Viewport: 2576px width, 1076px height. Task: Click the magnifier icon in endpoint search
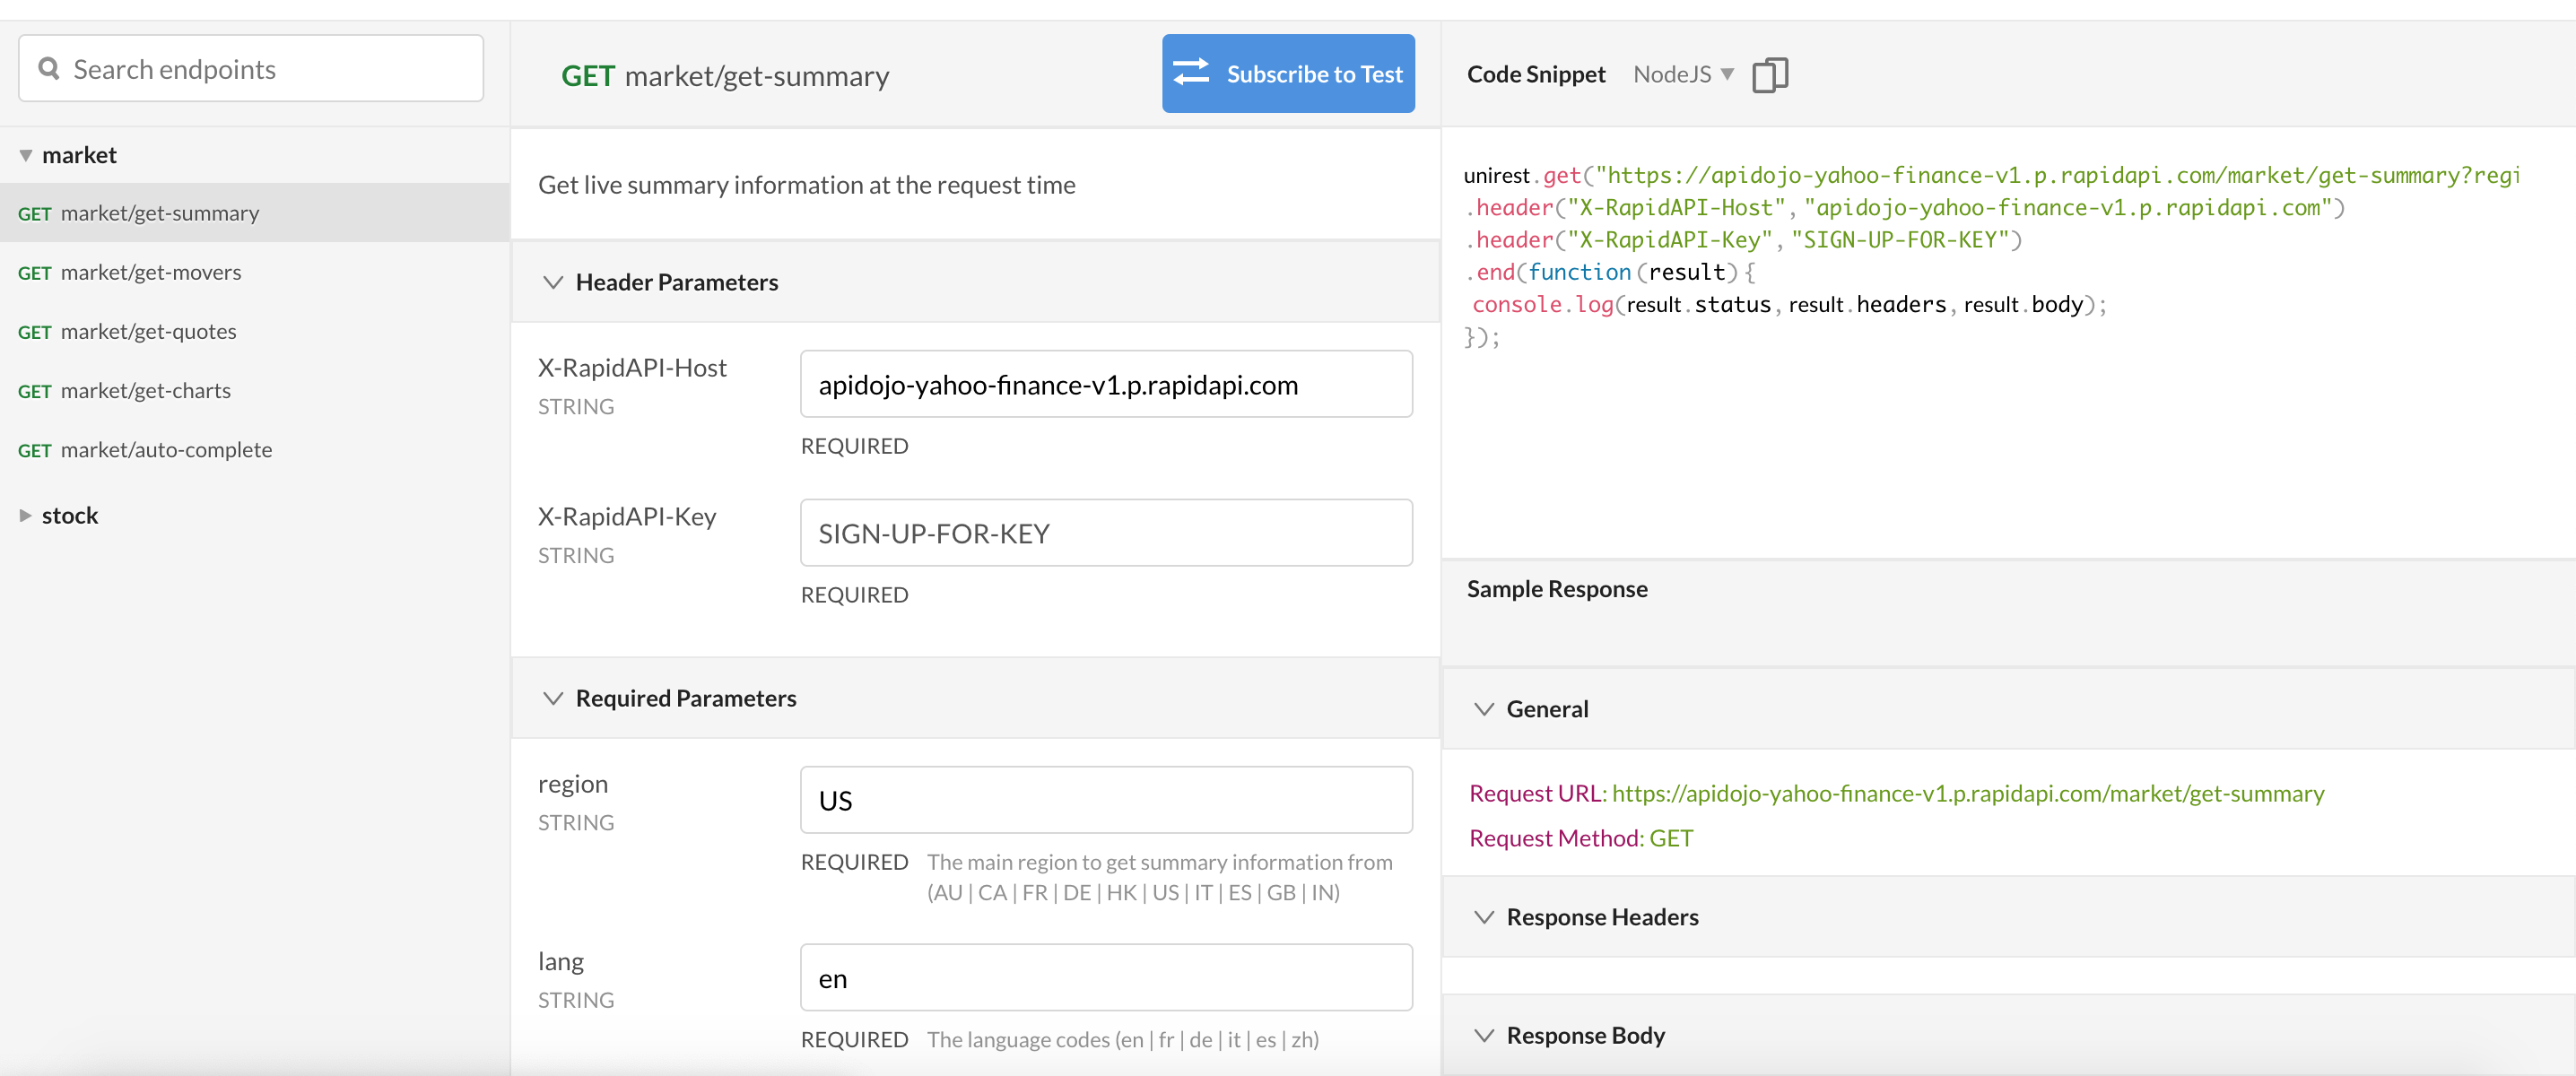click(x=48, y=68)
